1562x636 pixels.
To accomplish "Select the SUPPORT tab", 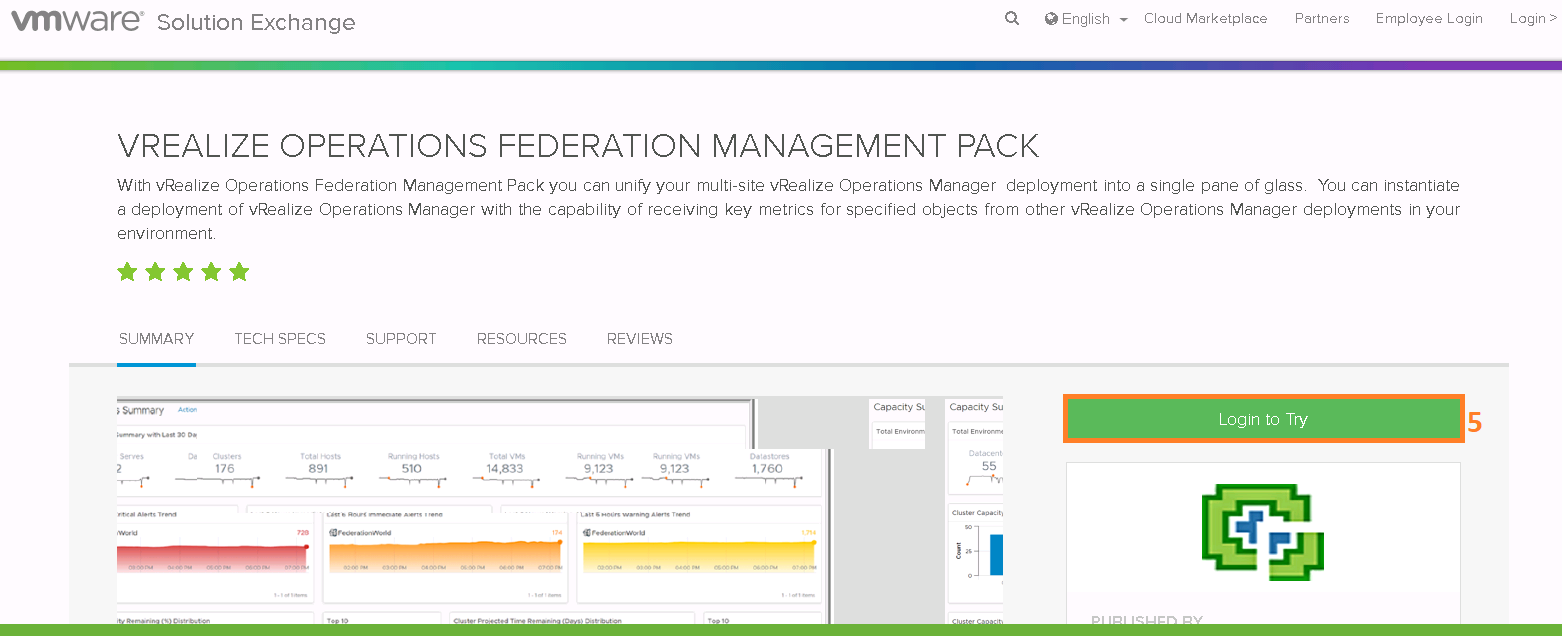I will point(401,338).
